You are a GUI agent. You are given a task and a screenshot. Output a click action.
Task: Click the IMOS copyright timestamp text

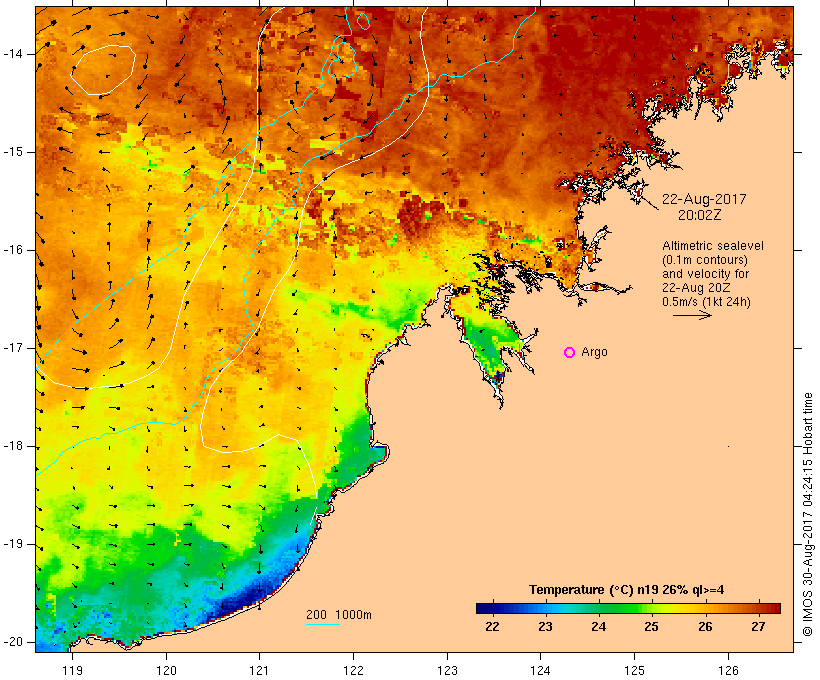click(x=808, y=514)
